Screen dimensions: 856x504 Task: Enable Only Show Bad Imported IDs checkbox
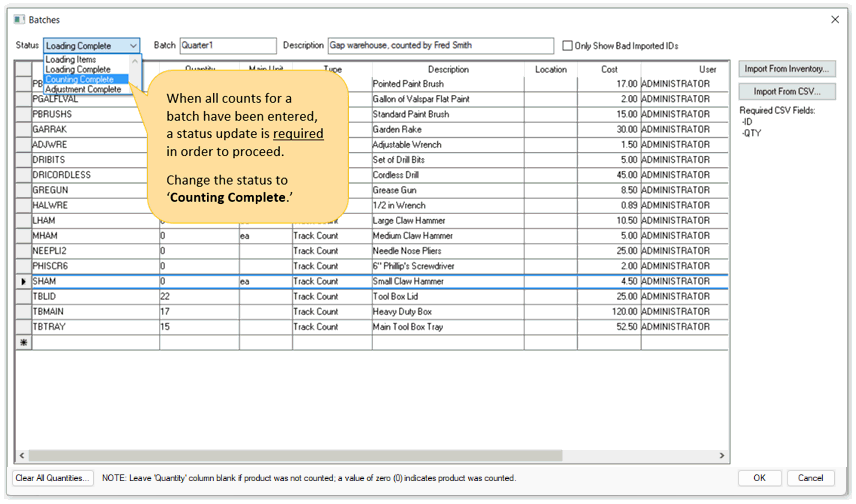click(x=568, y=46)
